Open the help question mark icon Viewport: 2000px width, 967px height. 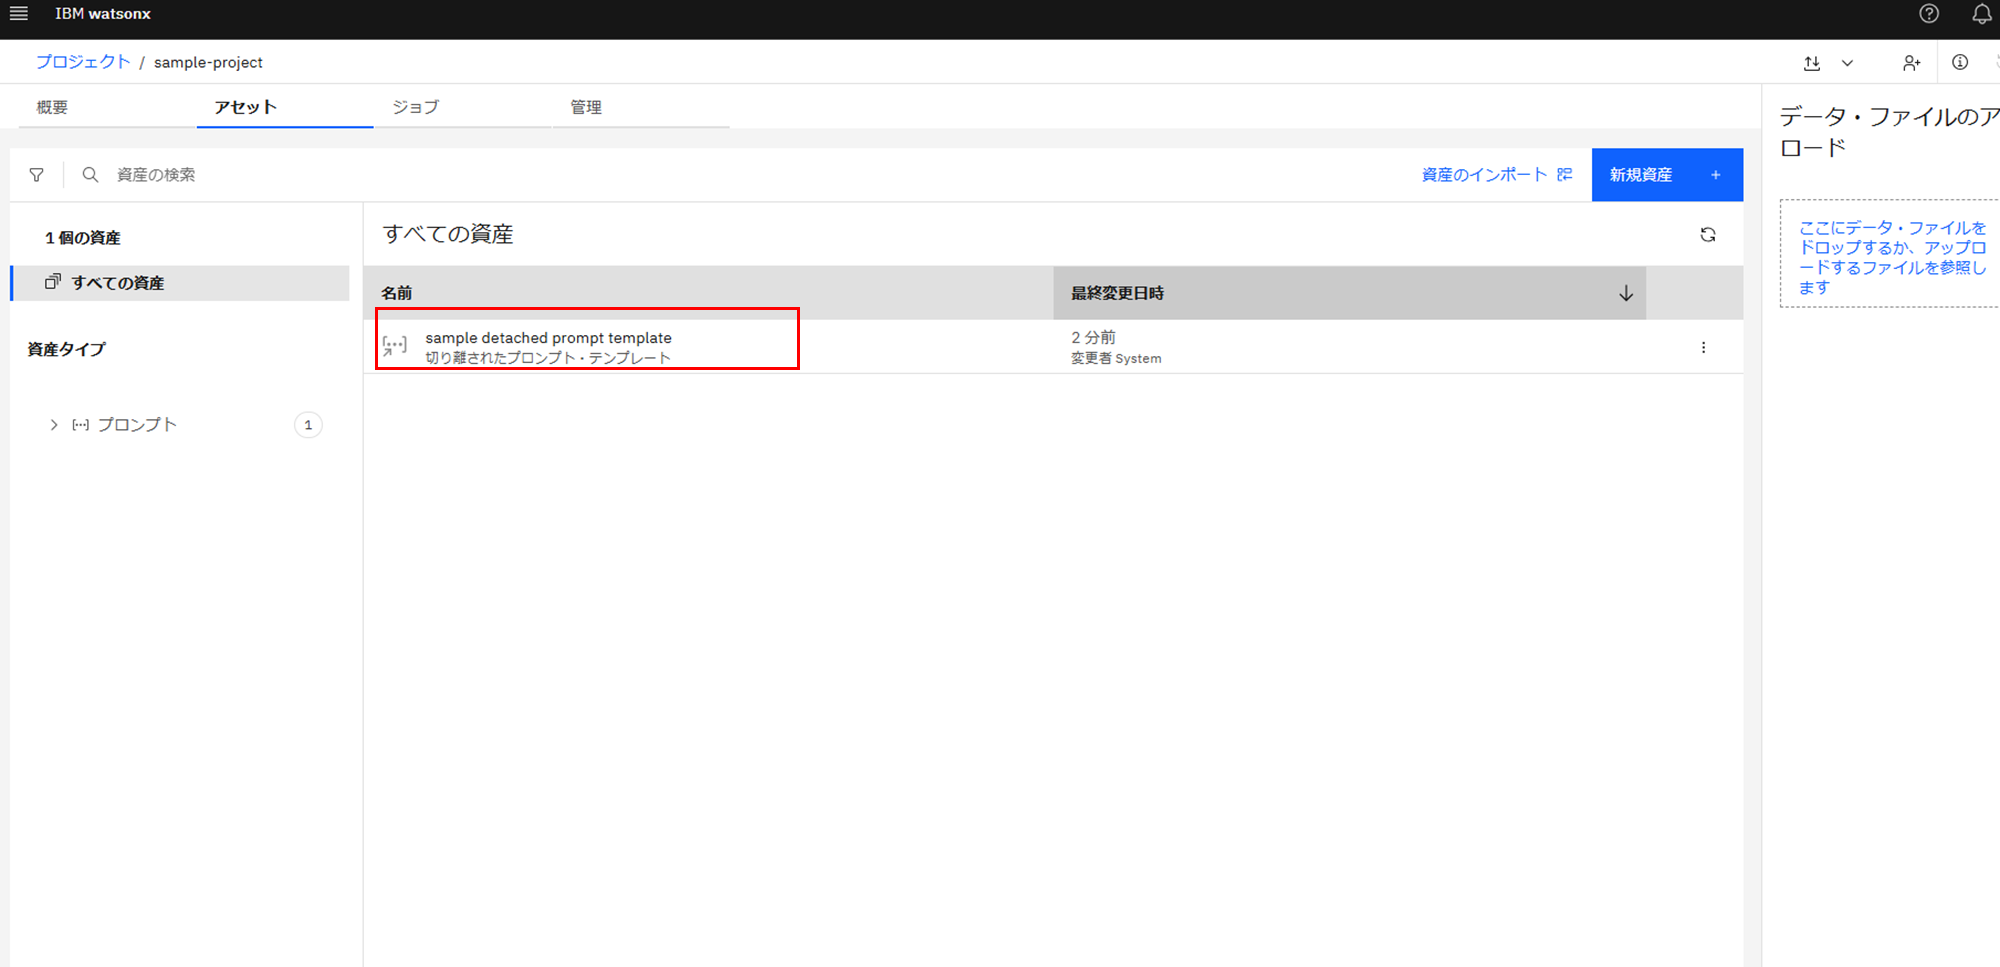pyautogui.click(x=1929, y=14)
